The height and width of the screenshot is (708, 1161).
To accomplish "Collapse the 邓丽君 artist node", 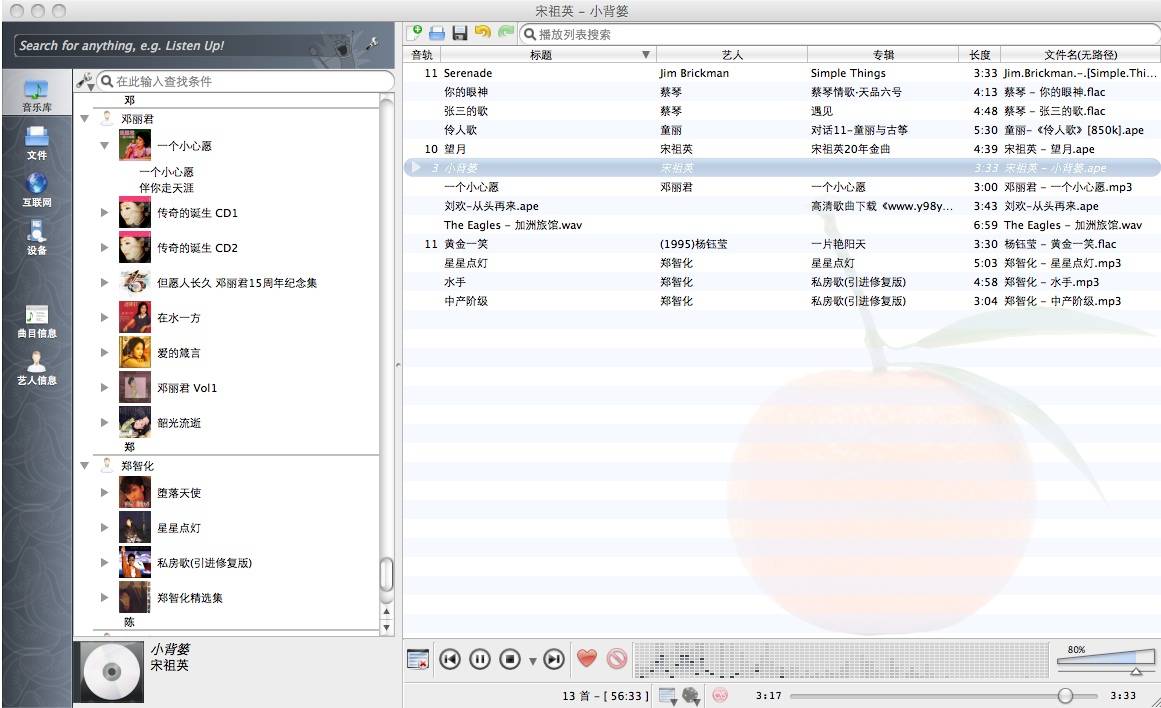I will (85, 118).
